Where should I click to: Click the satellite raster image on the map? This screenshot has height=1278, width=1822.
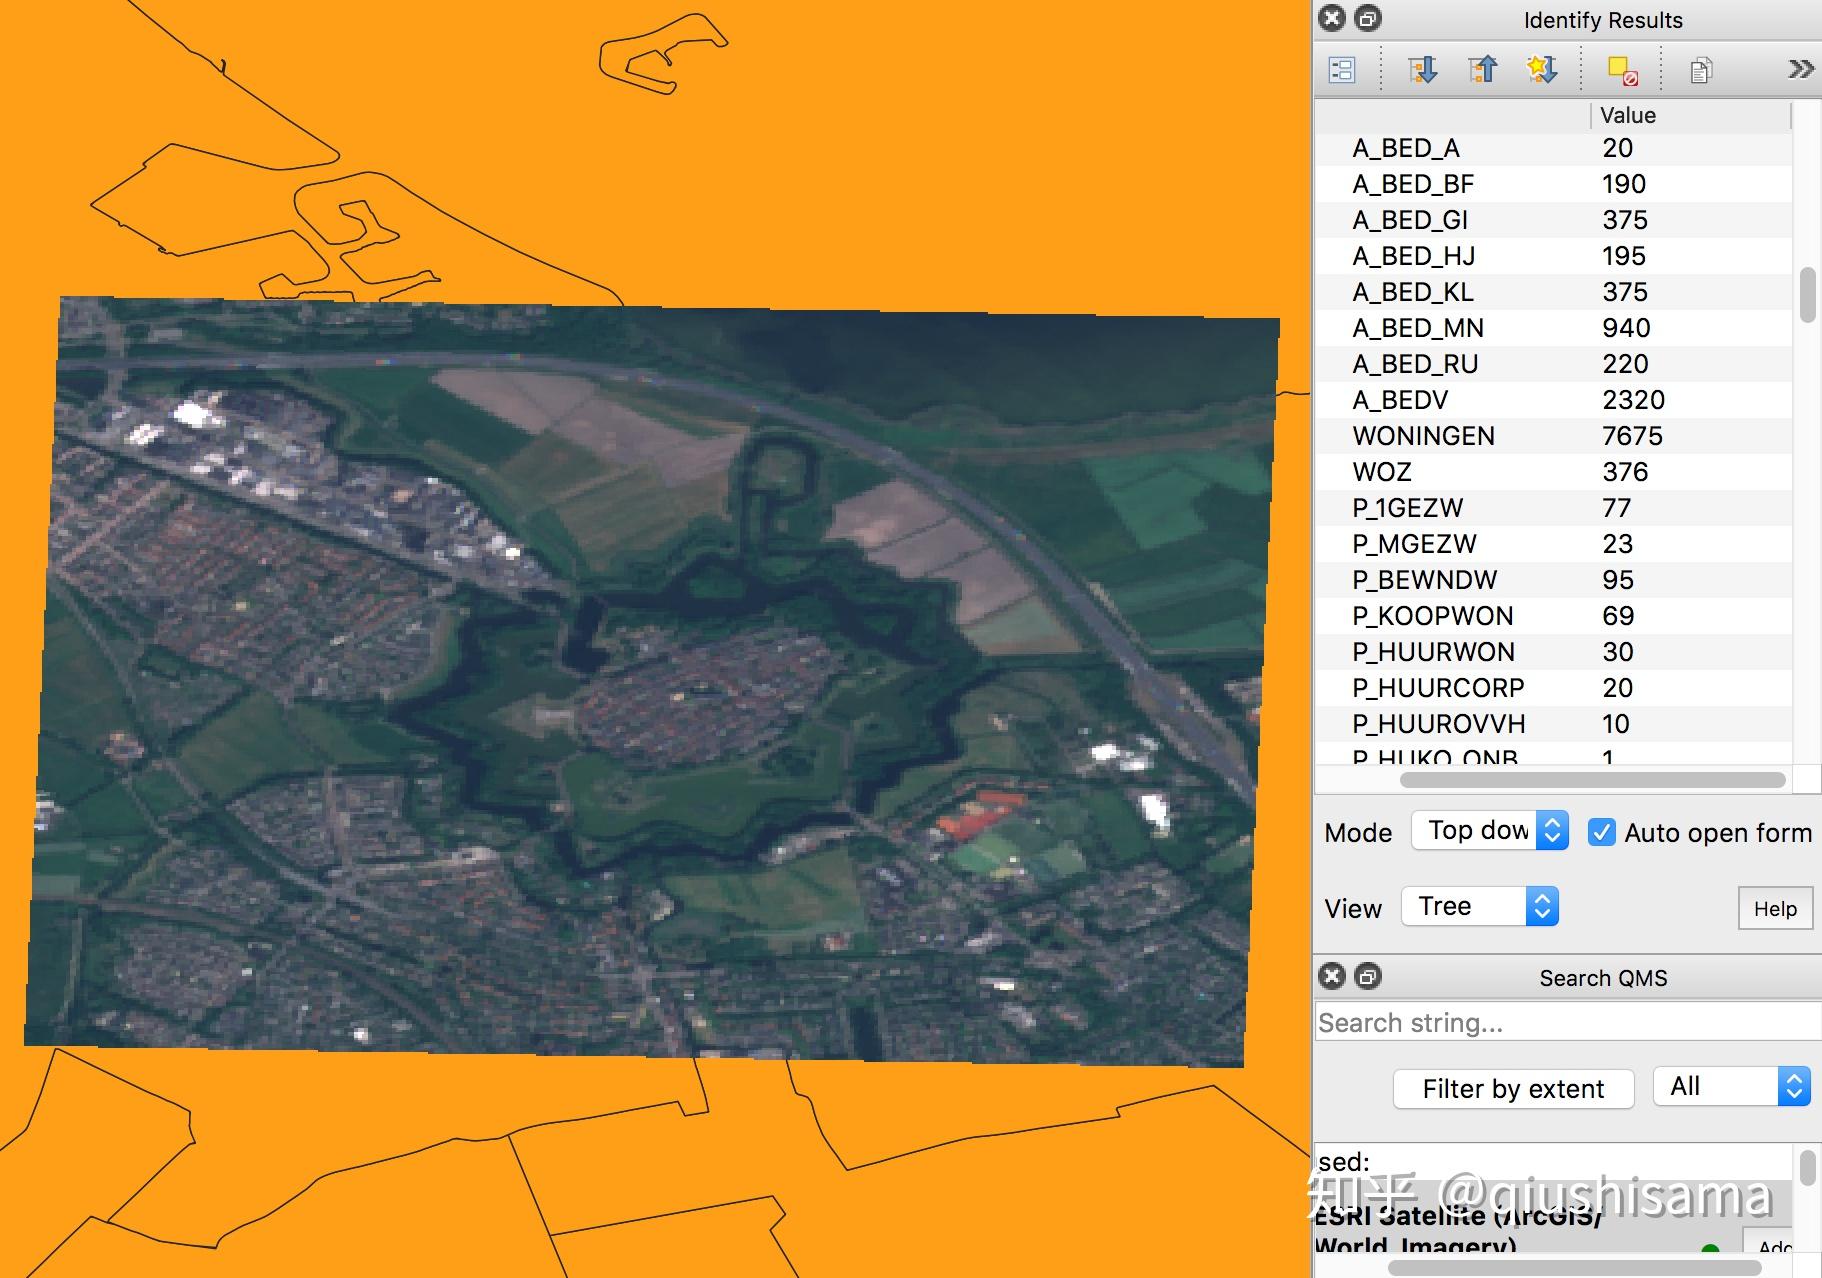click(x=650, y=680)
